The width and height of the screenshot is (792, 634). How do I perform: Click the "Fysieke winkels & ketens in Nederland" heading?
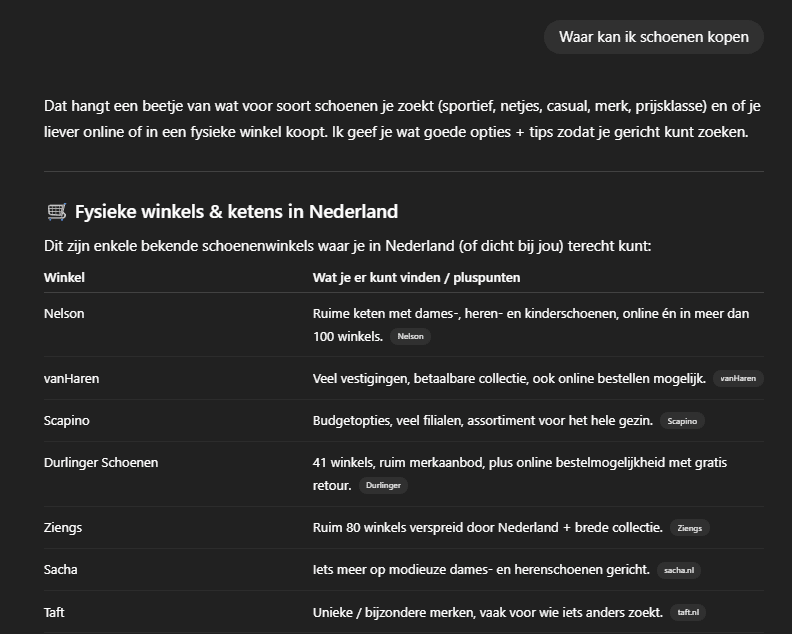[x=236, y=212]
